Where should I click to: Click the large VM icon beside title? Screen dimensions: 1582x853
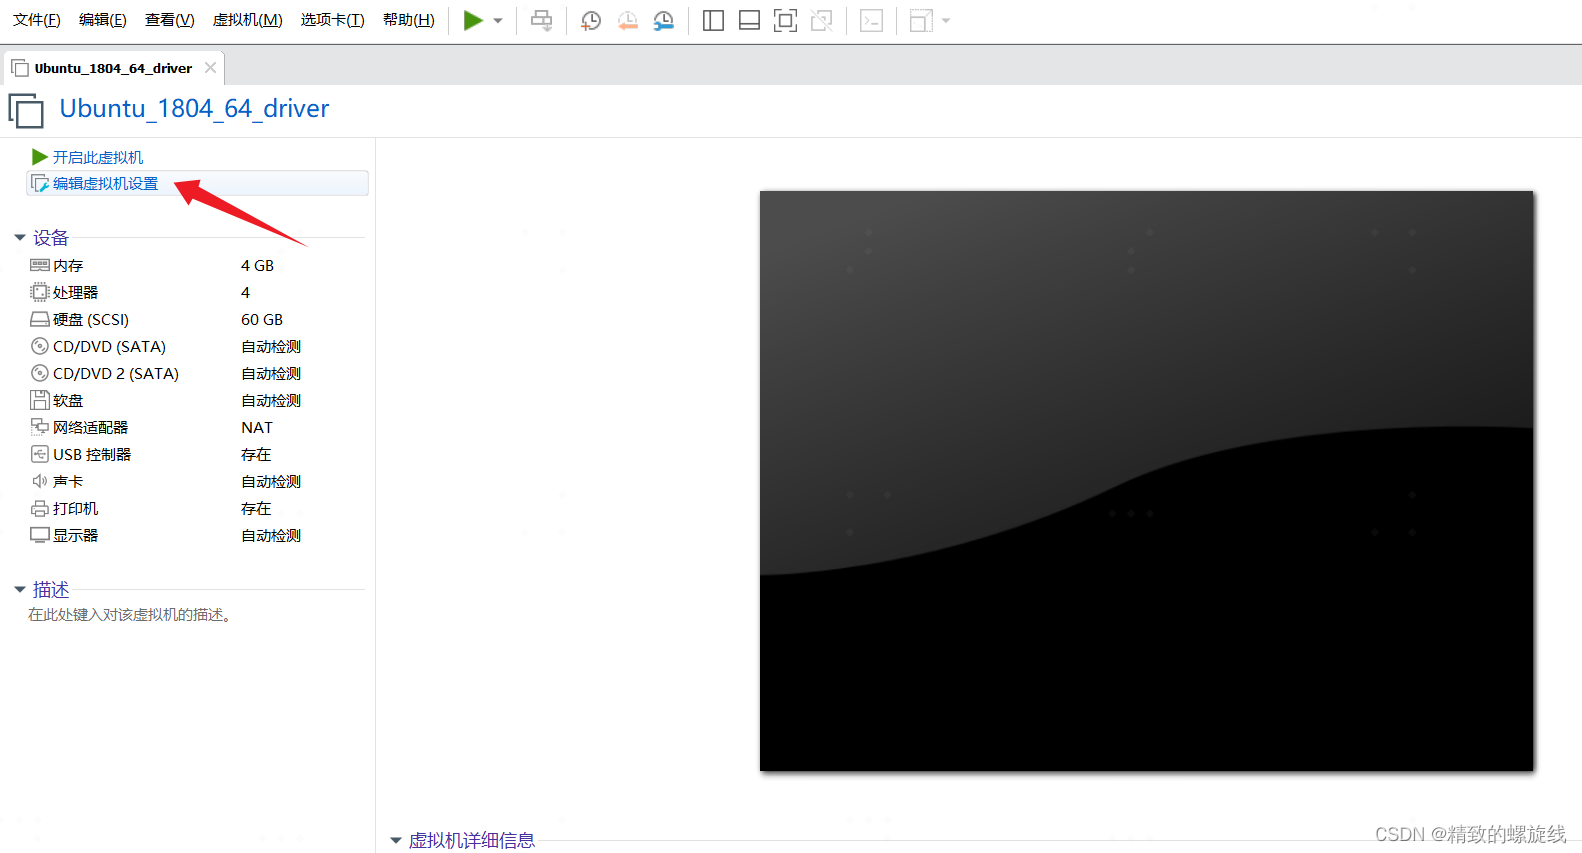pos(27,110)
